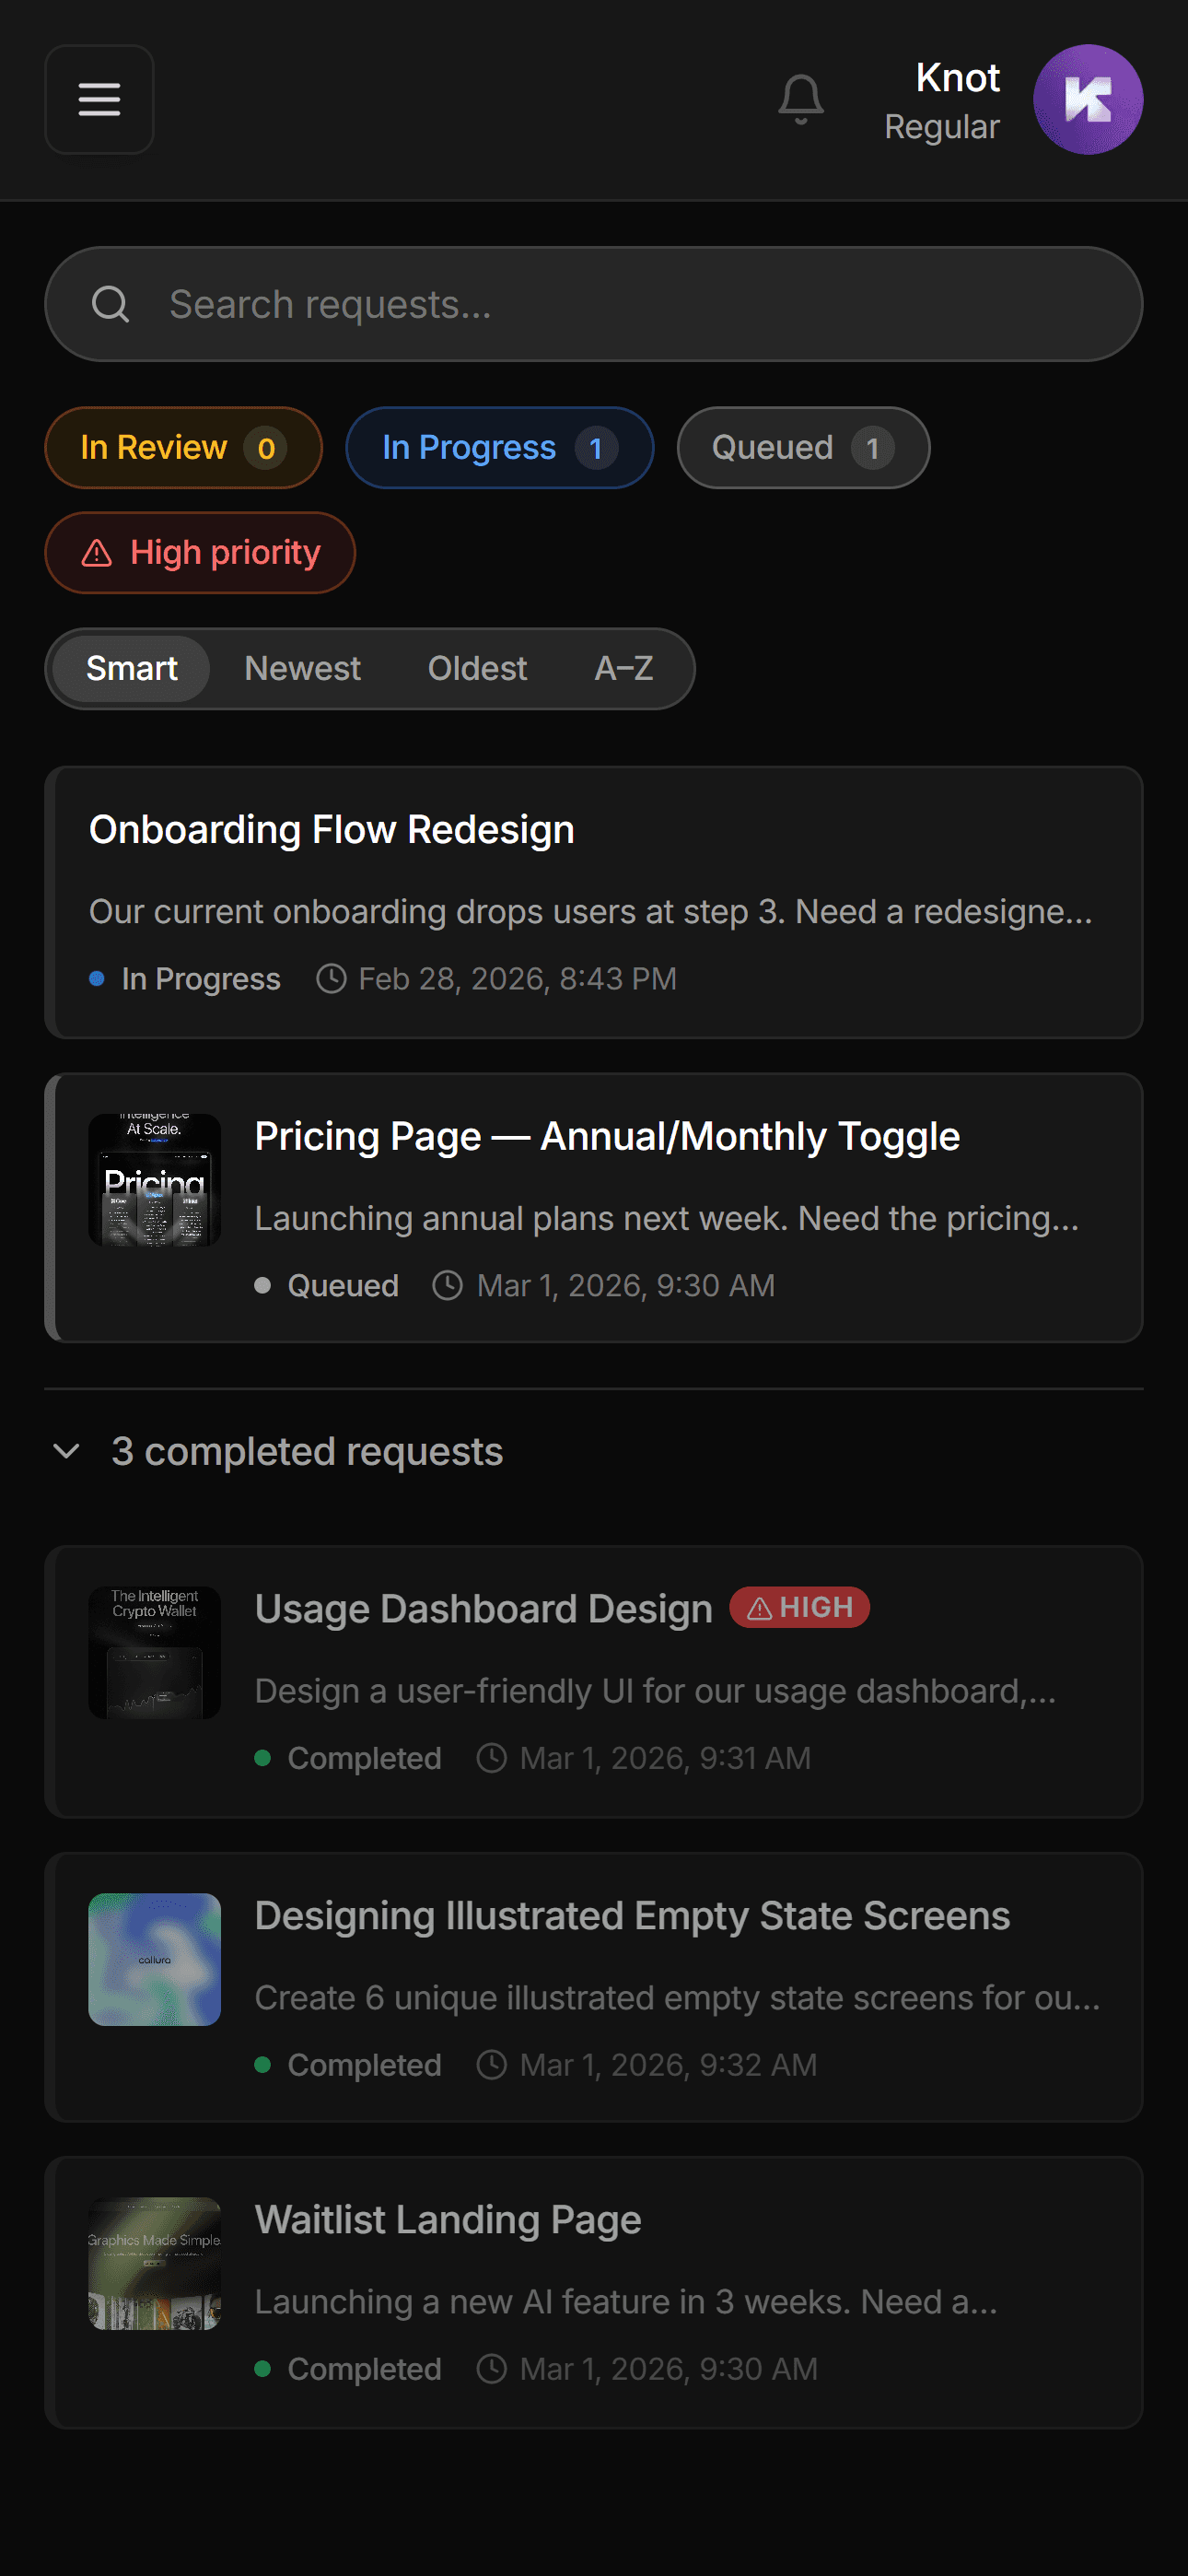Select the Smart sort option
This screenshot has height=2576, width=1188.
pos(132,668)
